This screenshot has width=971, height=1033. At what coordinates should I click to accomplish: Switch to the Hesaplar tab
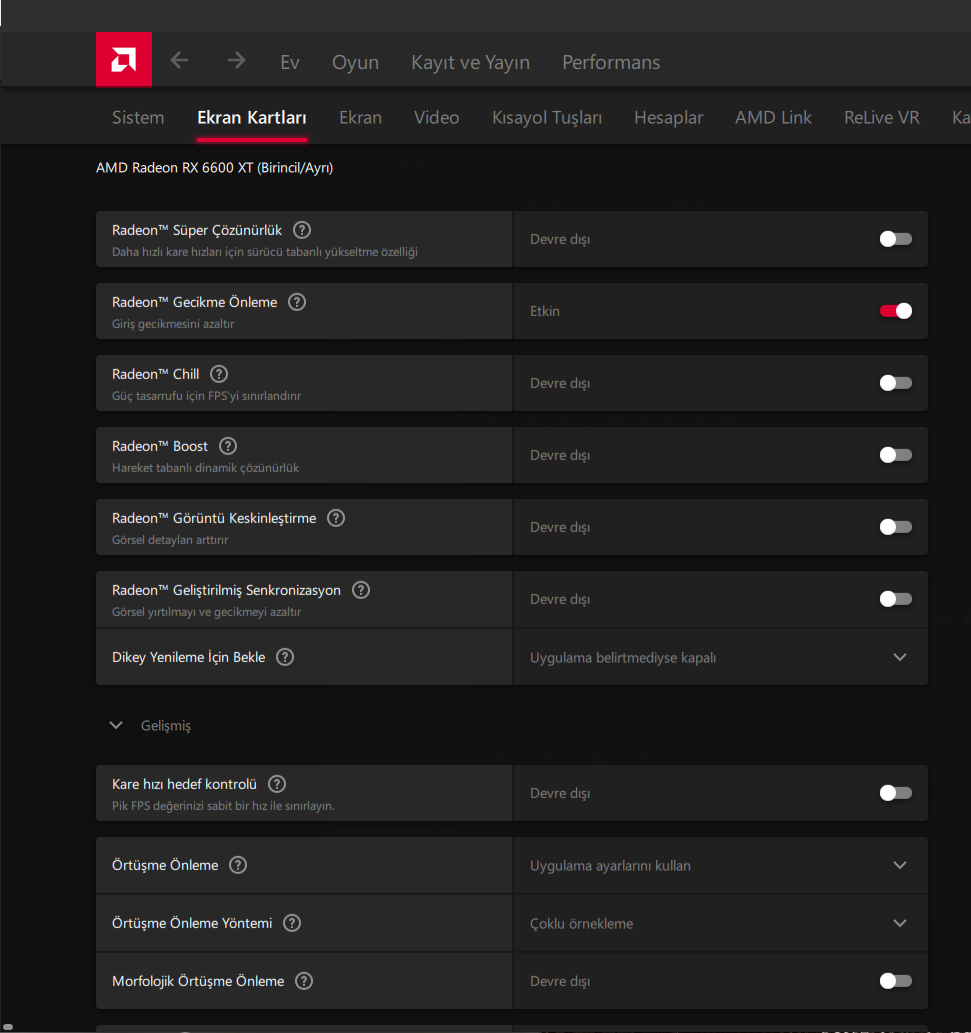coord(669,117)
